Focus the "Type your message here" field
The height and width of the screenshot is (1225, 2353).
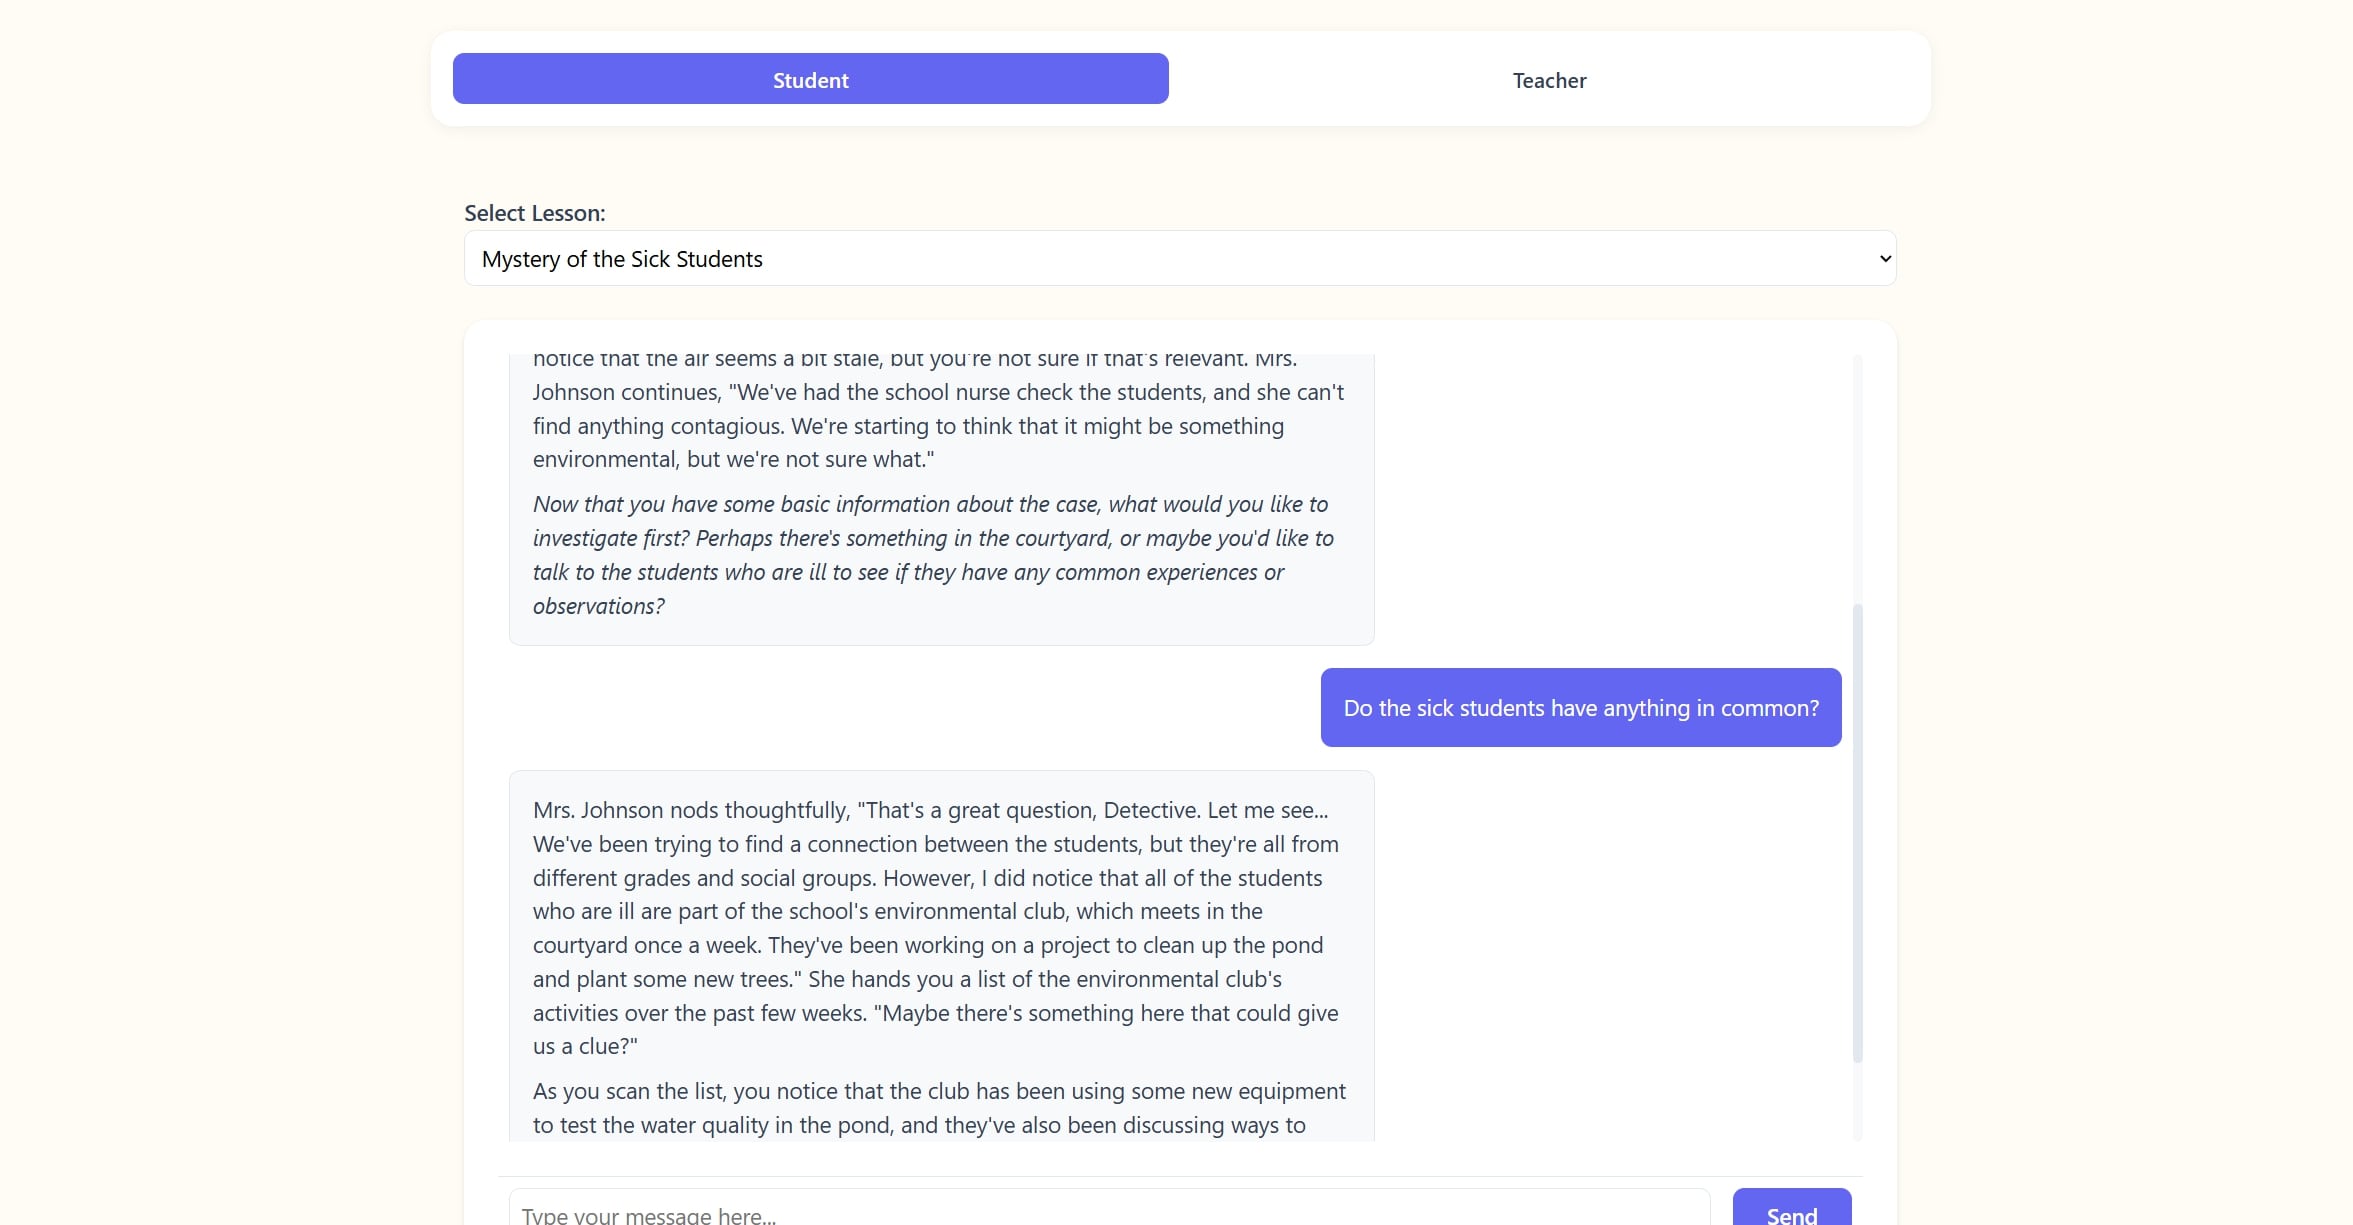click(x=1109, y=1213)
